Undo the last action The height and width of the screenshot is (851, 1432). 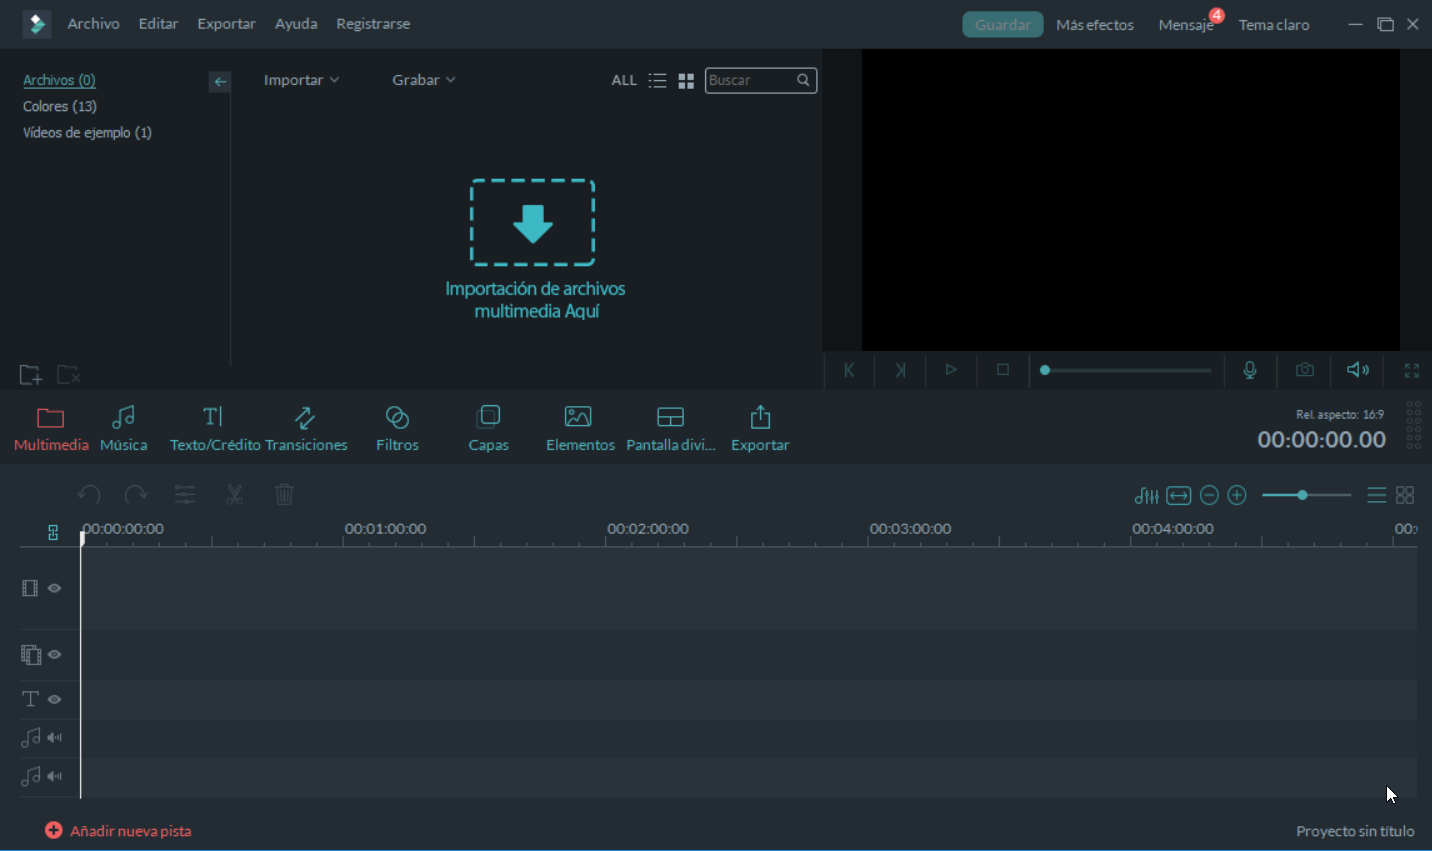(x=89, y=495)
